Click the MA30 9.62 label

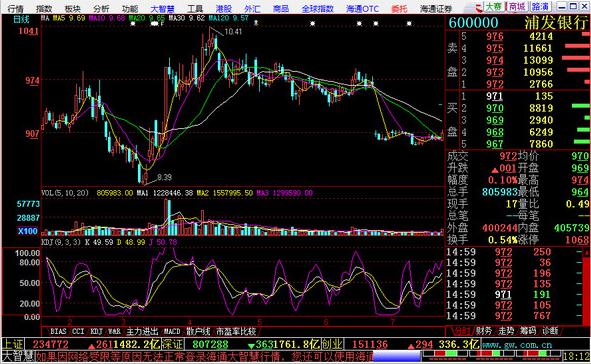pyautogui.click(x=187, y=18)
